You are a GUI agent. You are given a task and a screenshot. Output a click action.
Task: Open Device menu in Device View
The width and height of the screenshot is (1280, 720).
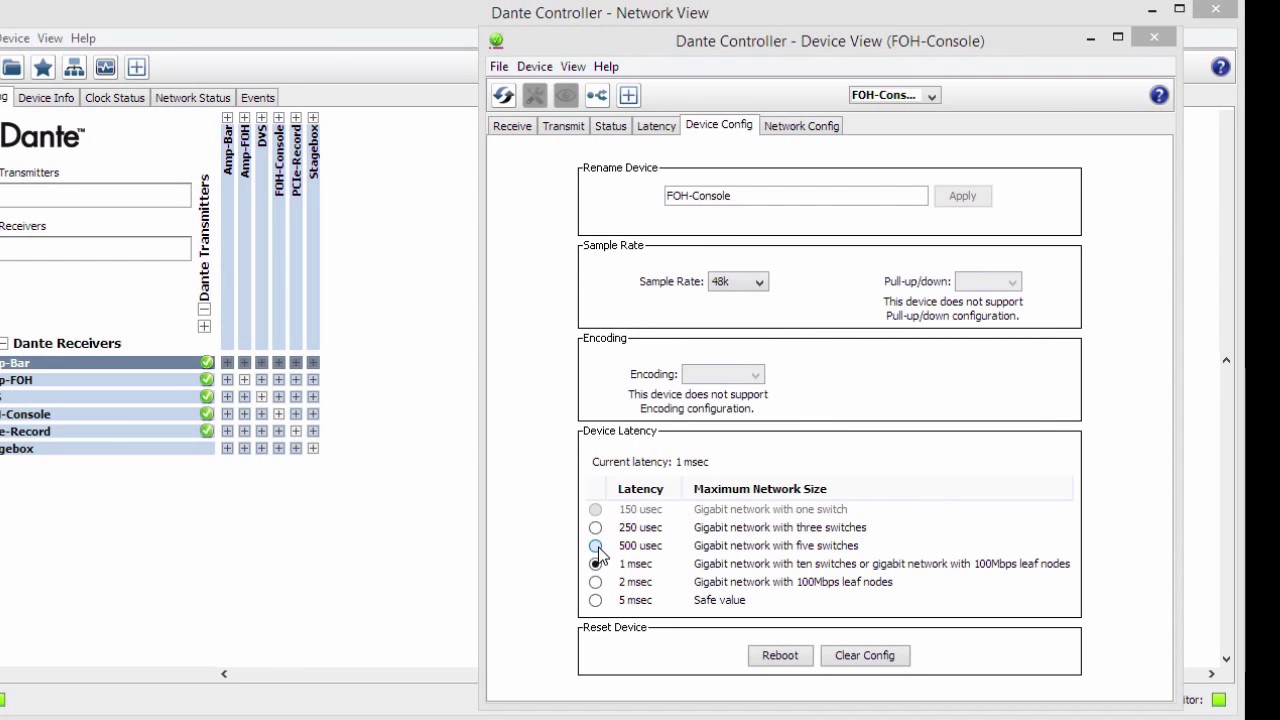pyautogui.click(x=534, y=66)
